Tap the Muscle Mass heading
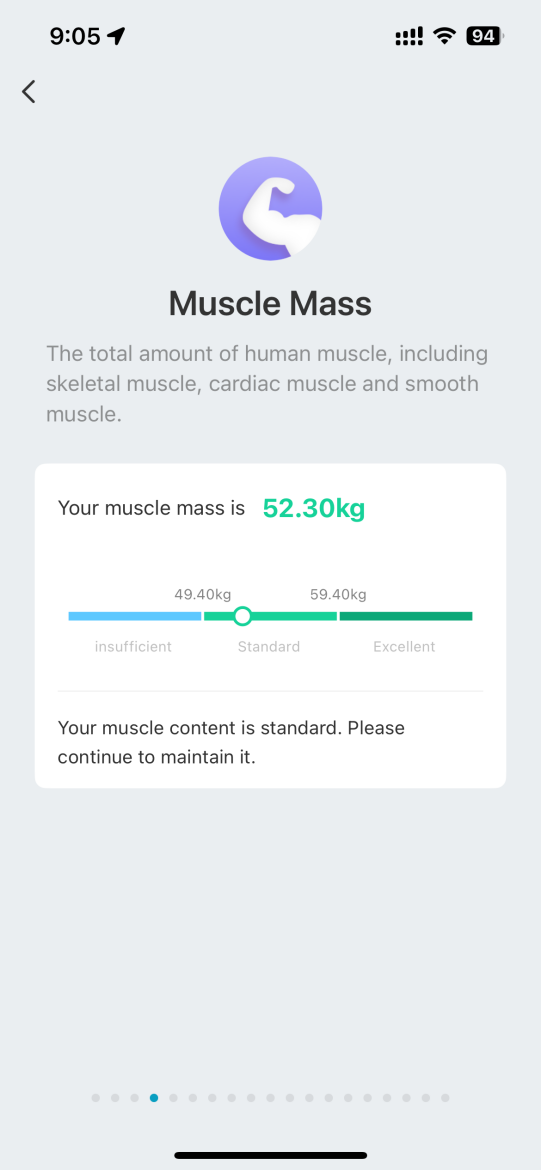541x1170 pixels. pos(270,304)
